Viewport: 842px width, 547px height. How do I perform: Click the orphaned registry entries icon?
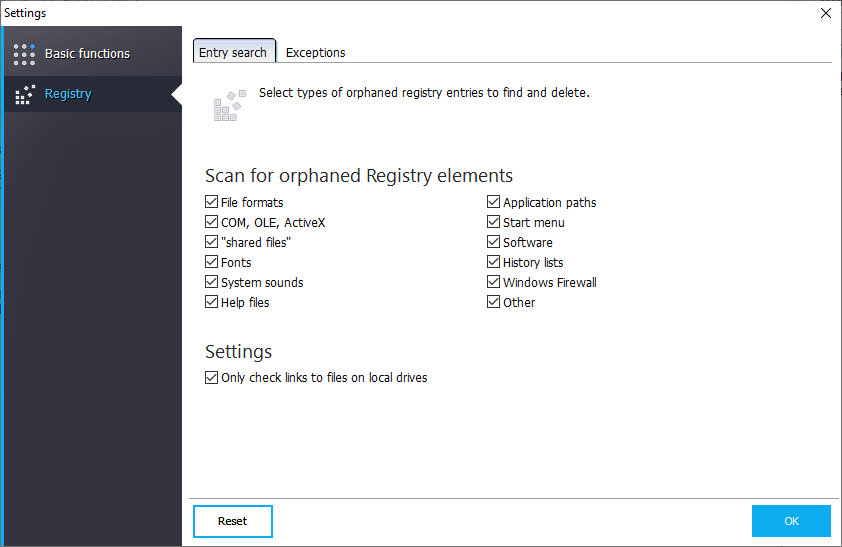pos(229,105)
